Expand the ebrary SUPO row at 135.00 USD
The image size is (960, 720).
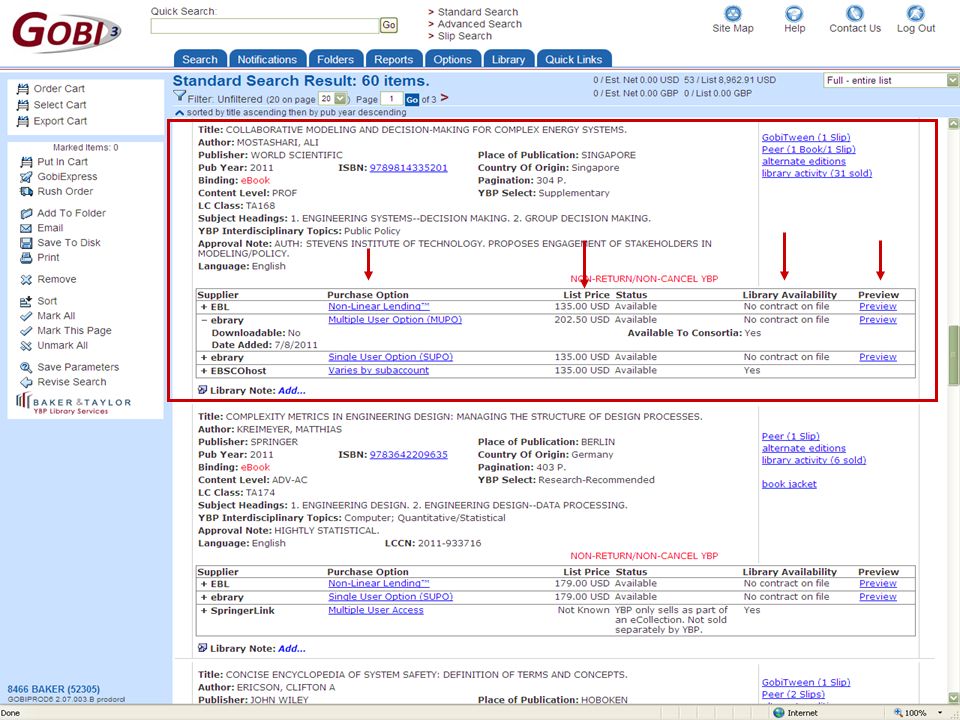(204, 358)
